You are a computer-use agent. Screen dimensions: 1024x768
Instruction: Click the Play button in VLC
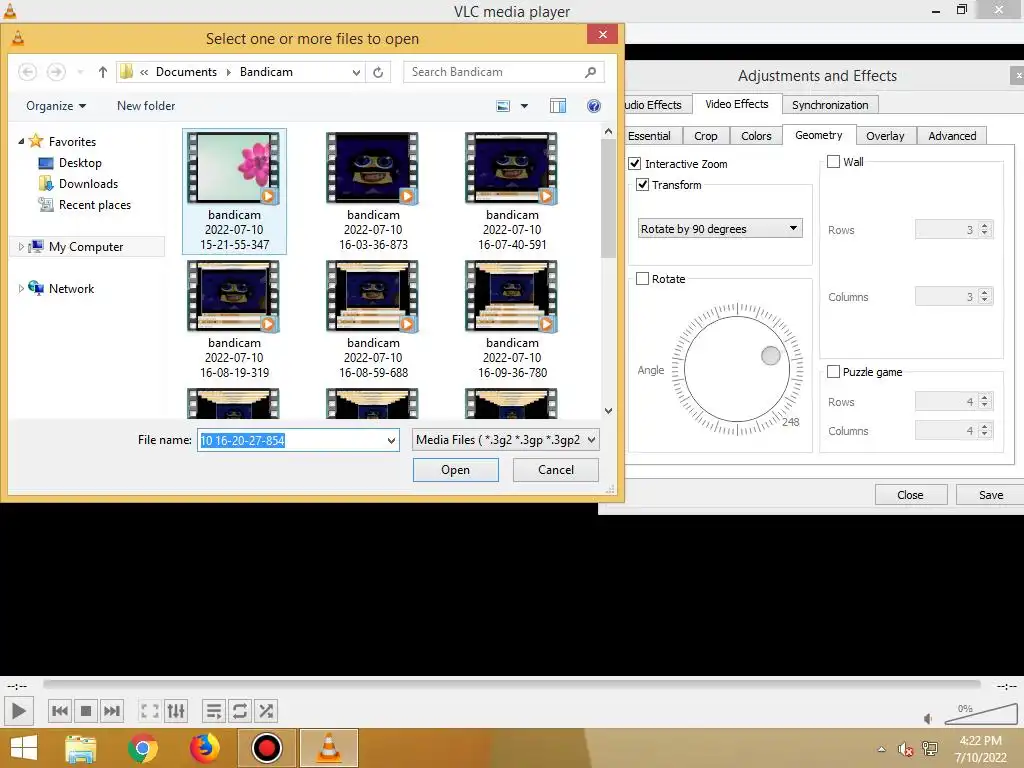tap(18, 711)
